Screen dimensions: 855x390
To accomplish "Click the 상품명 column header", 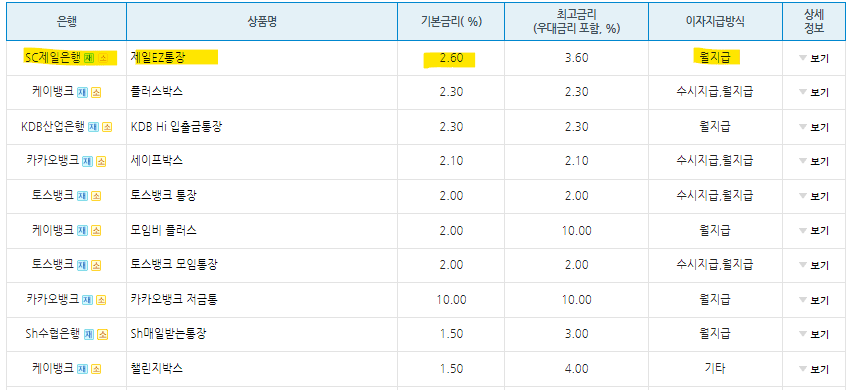I will (x=262, y=22).
